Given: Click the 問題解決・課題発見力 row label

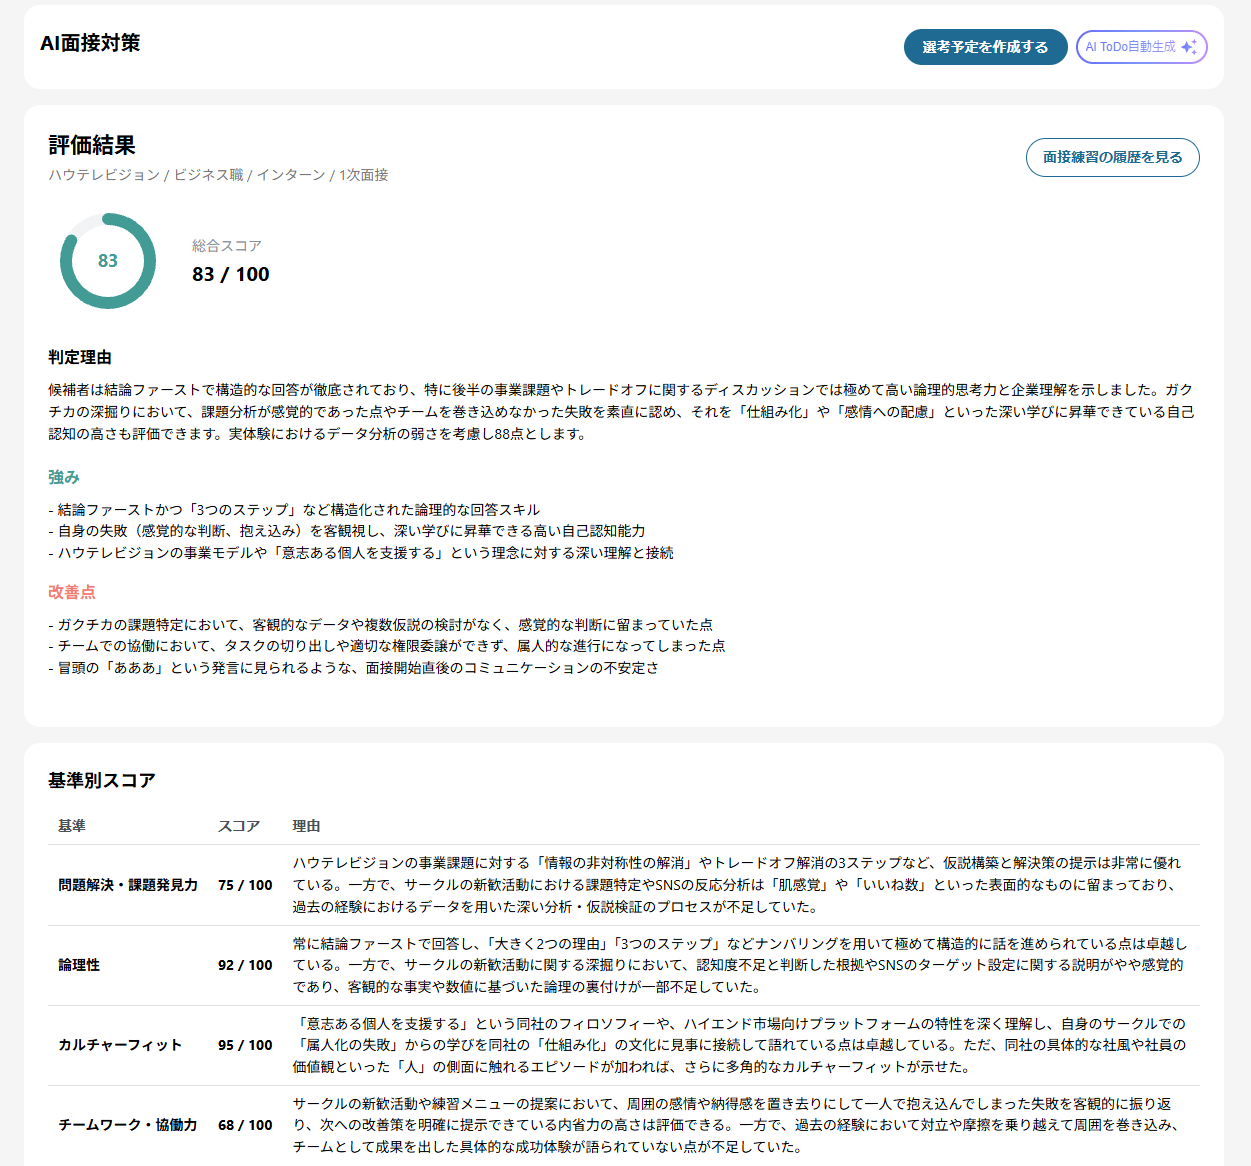Looking at the screenshot, I should click(x=128, y=885).
